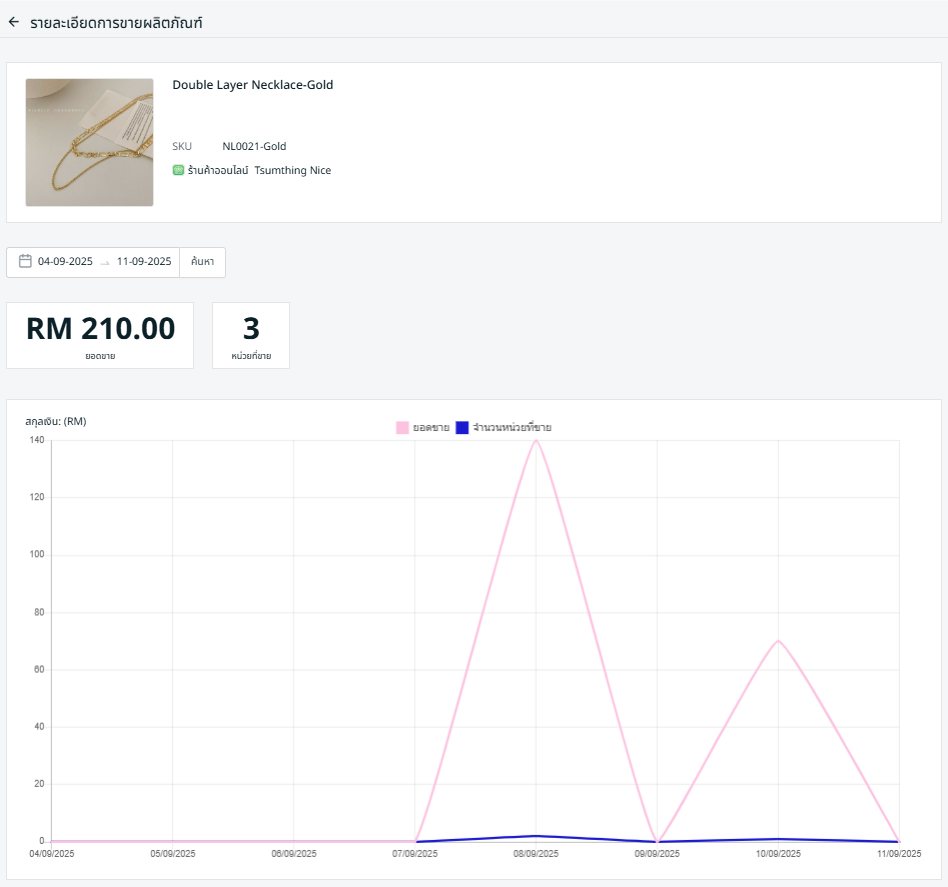Click the SKU value NL0021-Gold

pyautogui.click(x=254, y=146)
